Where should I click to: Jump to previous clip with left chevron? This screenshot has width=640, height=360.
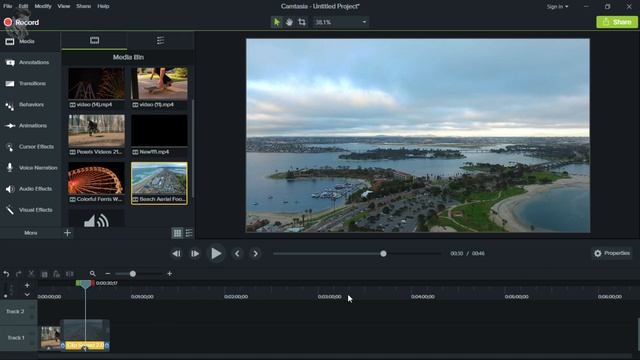tap(237, 253)
